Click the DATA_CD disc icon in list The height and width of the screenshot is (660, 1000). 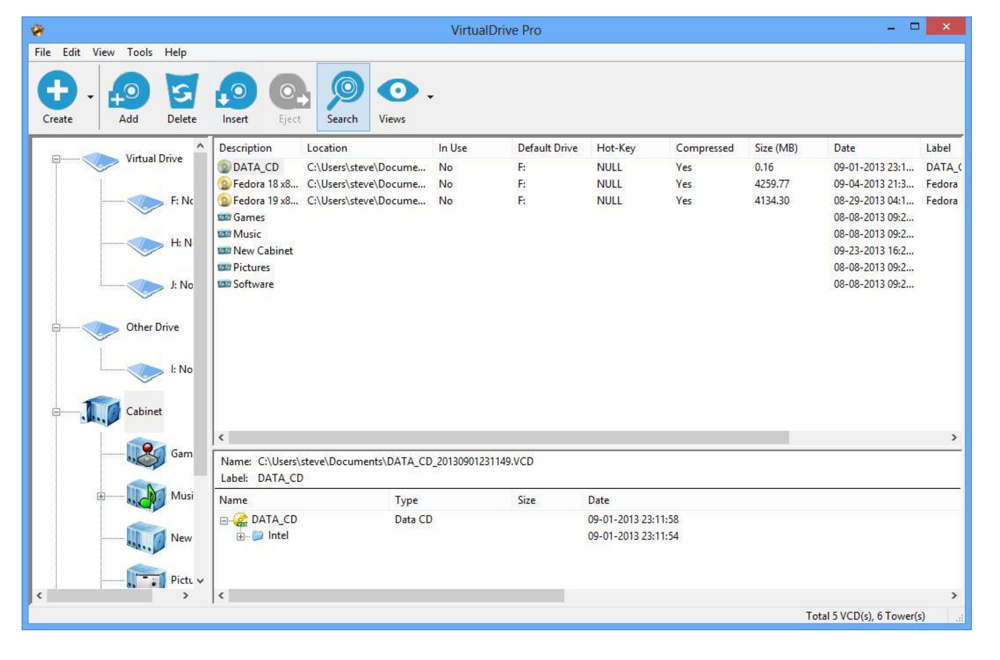[224, 167]
